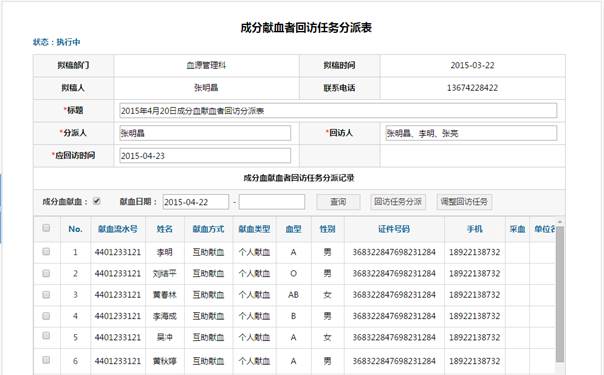The width and height of the screenshot is (604, 375).
Task: Sort by the 性别 column header
Action: 327,229
